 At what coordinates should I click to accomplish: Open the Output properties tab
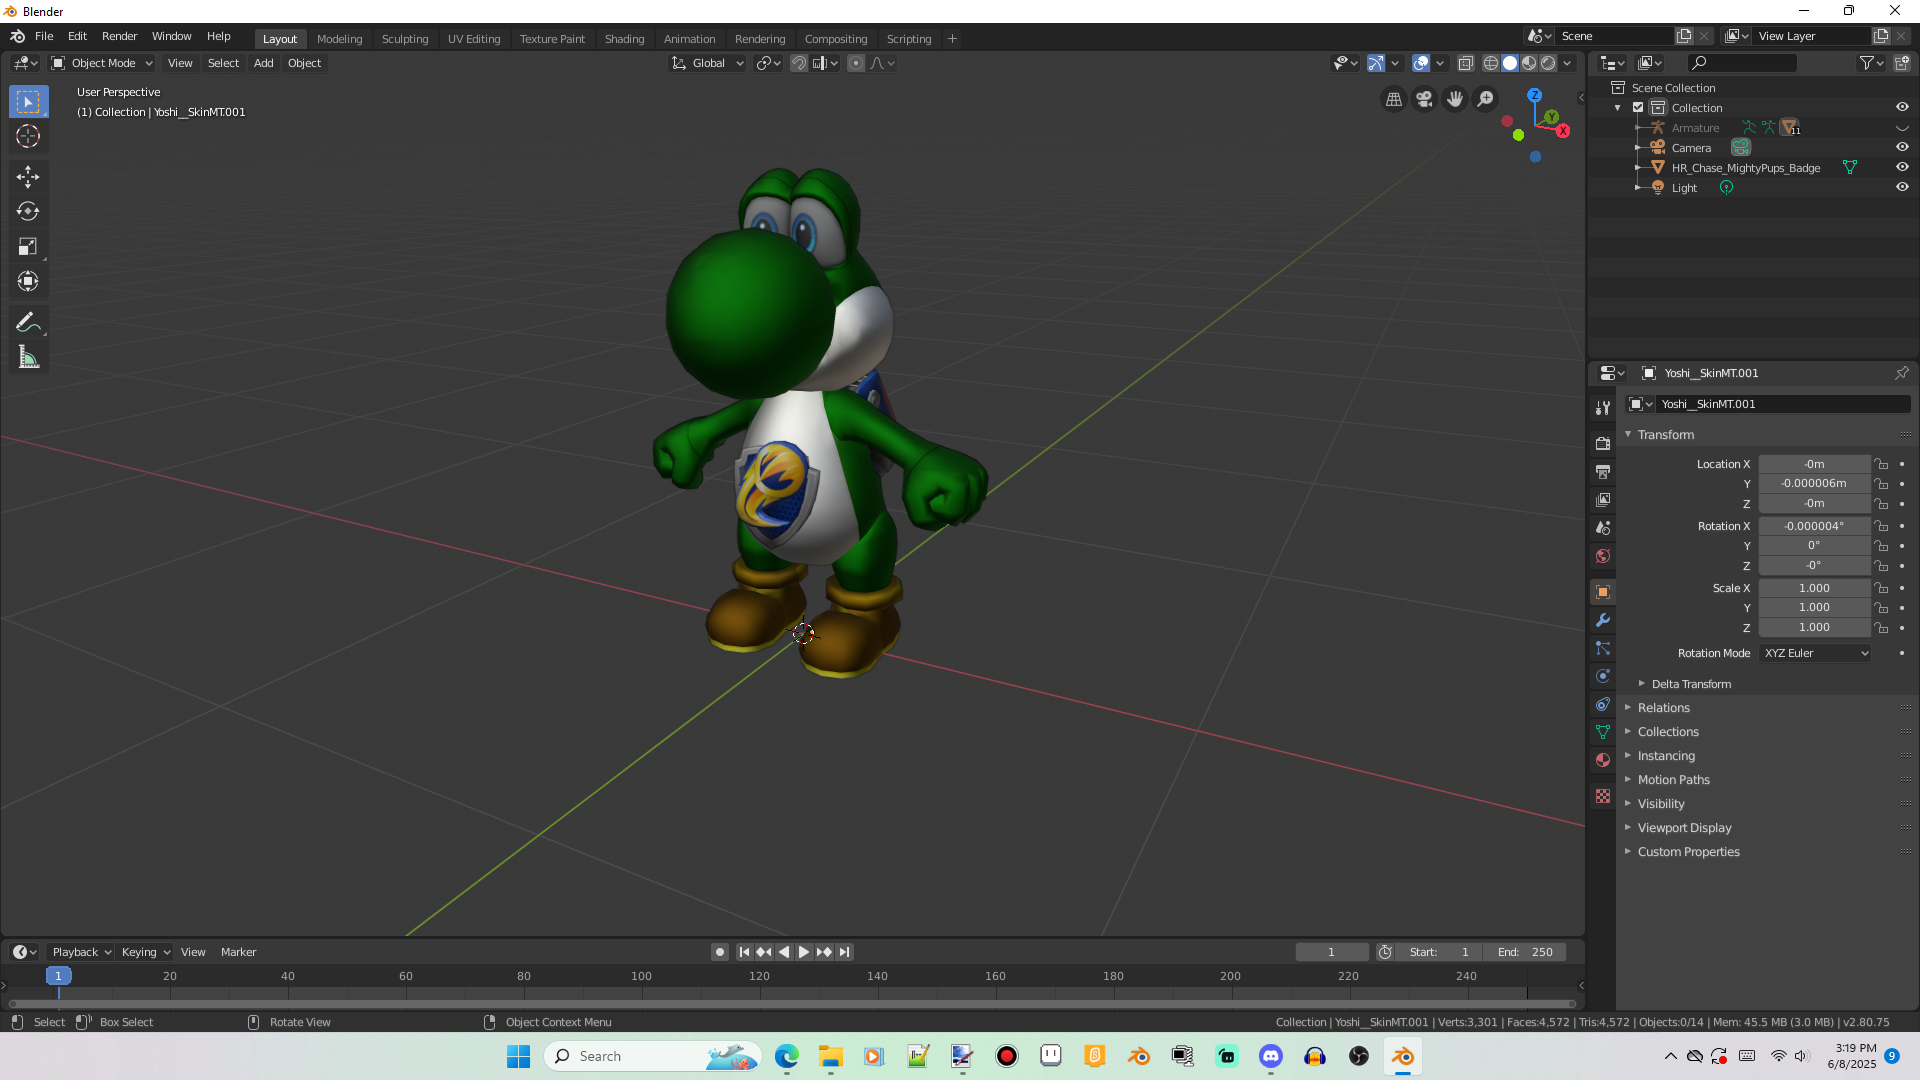[x=1603, y=471]
